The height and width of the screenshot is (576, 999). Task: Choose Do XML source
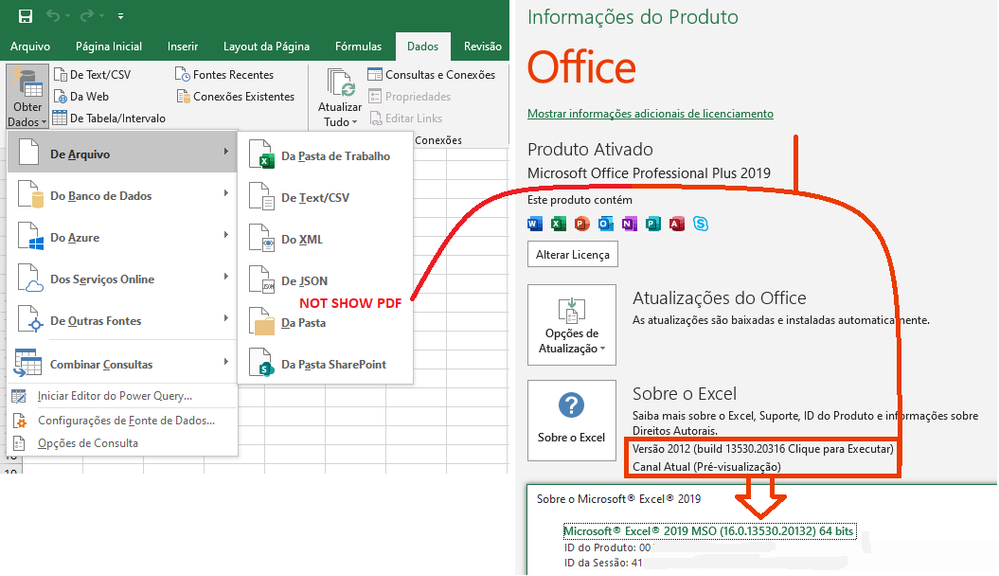click(326, 239)
